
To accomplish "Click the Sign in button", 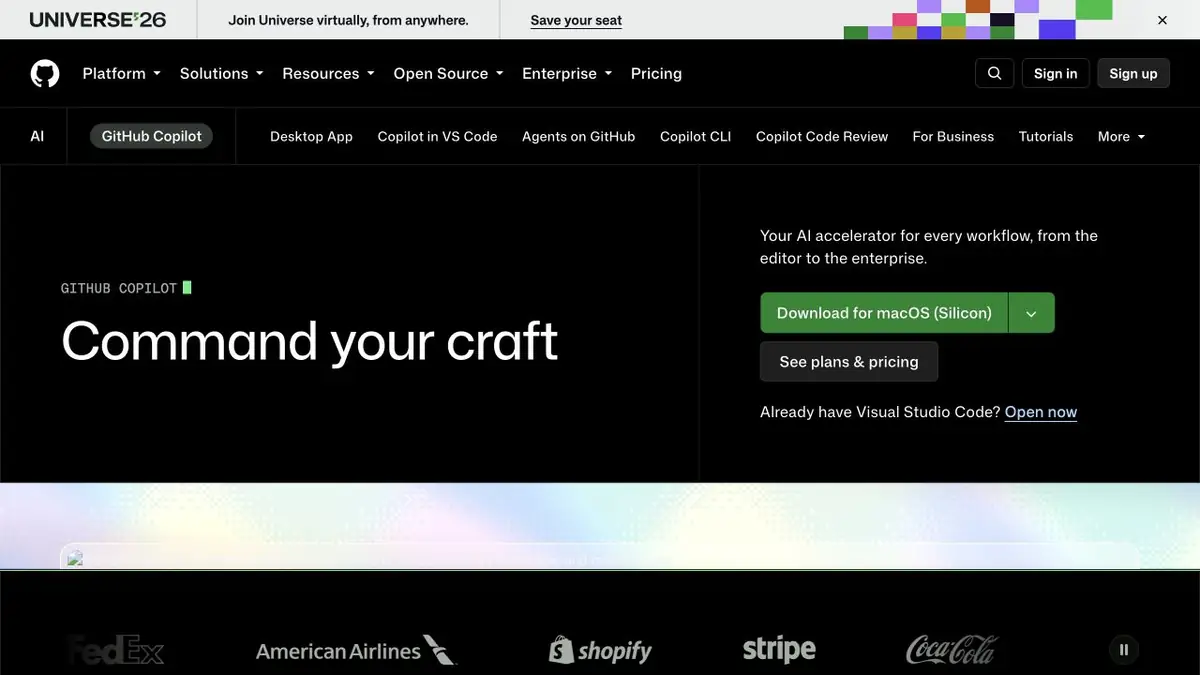I will click(1055, 73).
